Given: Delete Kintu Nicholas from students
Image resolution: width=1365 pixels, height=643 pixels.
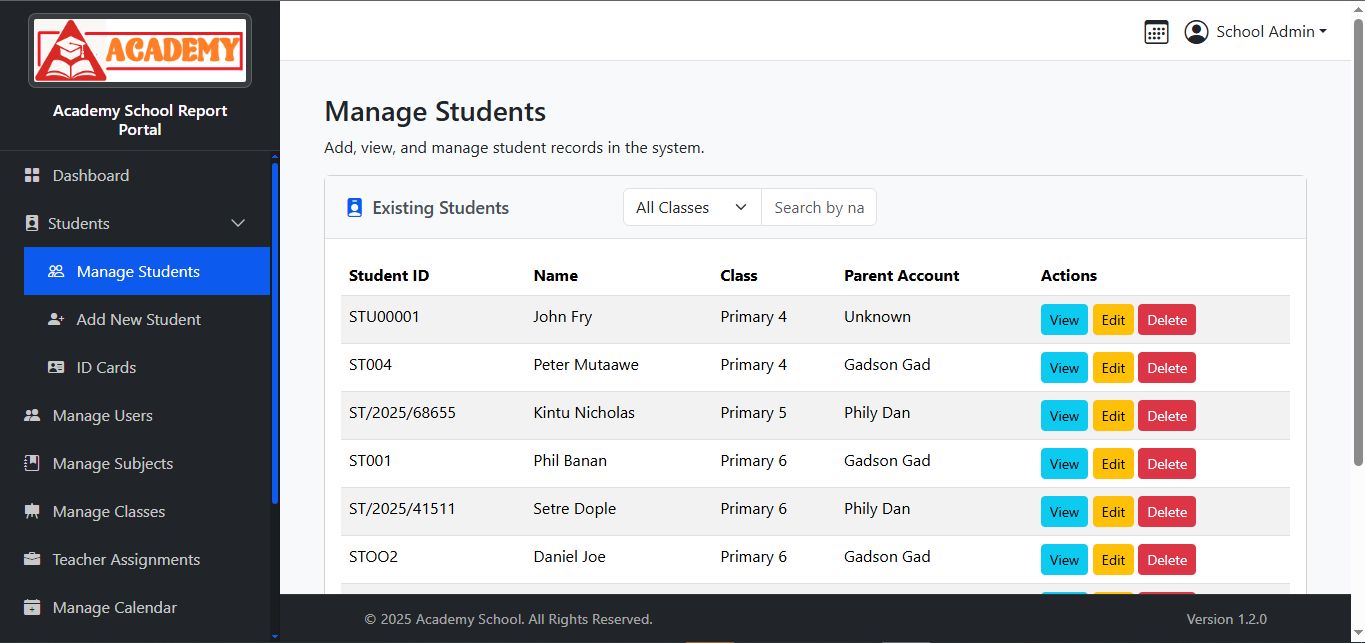Looking at the screenshot, I should coord(1166,416).
